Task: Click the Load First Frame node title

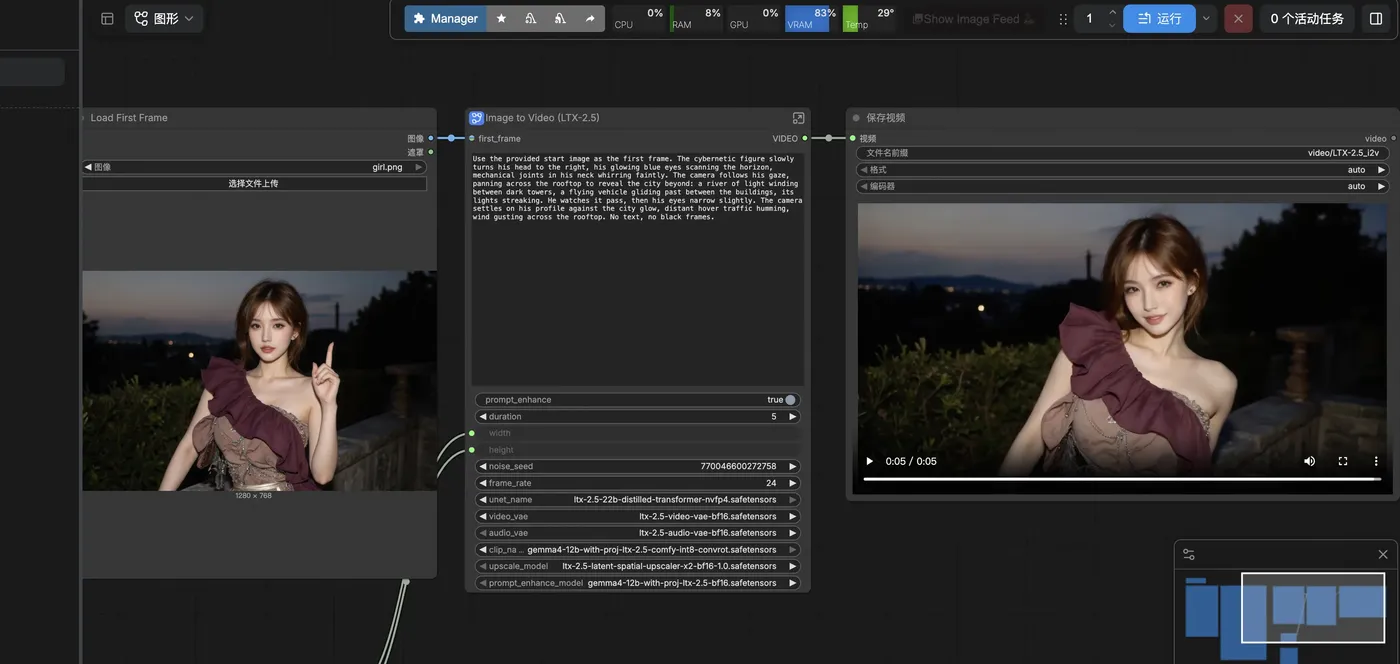Action: click(129, 118)
